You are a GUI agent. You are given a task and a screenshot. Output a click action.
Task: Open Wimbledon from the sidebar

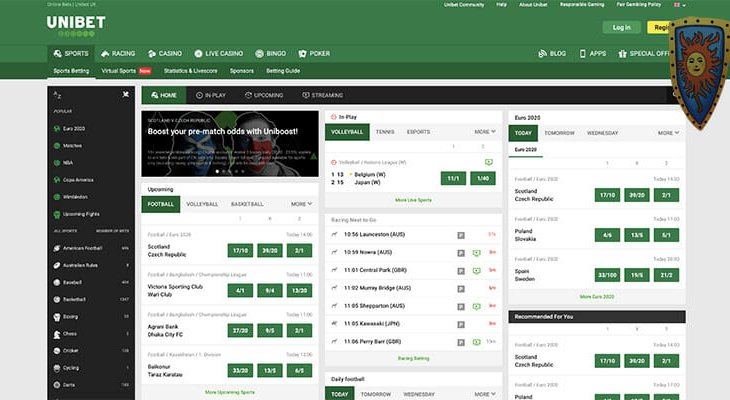[x=70, y=197]
